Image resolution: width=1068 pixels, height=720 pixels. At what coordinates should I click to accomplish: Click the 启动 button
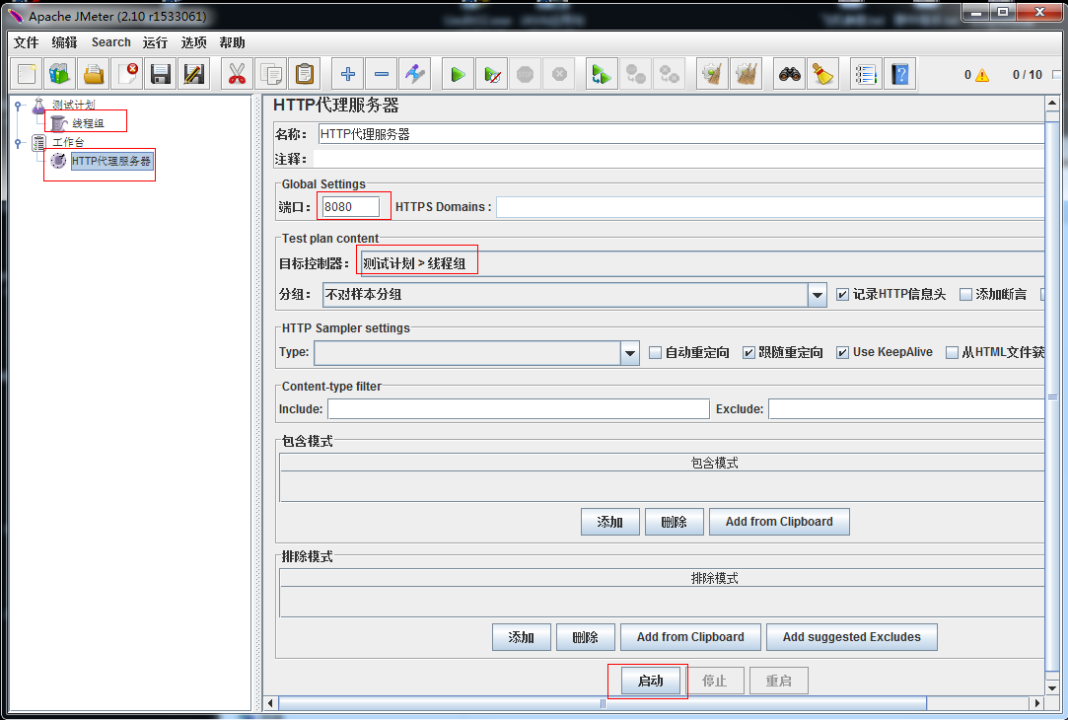[x=650, y=680]
